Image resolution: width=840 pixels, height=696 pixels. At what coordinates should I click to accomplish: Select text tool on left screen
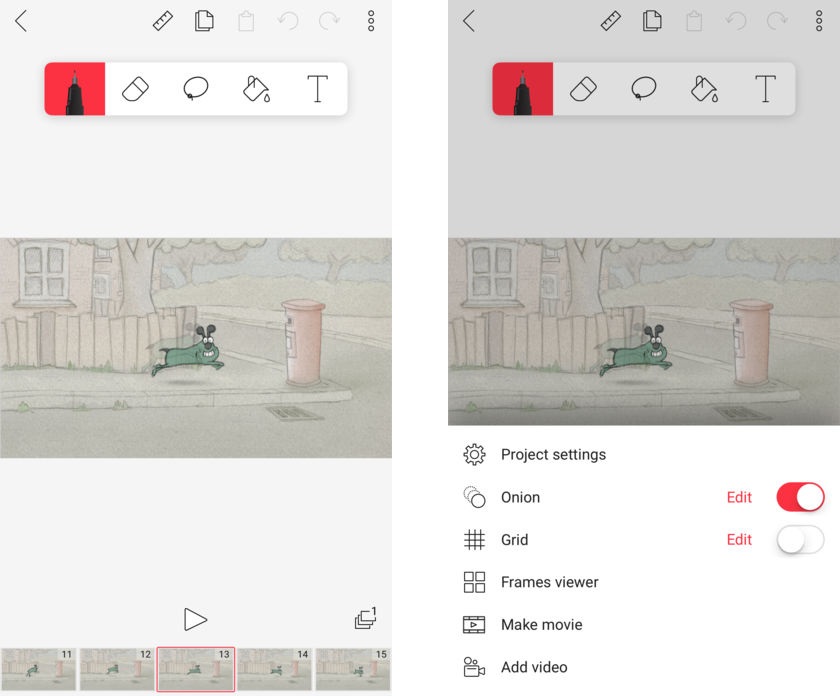(317, 89)
